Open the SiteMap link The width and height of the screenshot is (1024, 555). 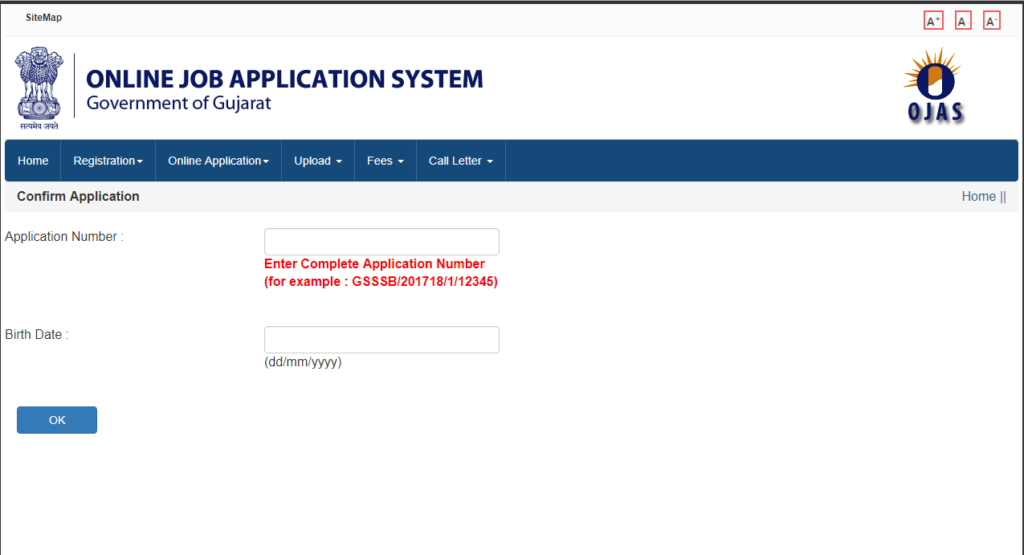44,18
